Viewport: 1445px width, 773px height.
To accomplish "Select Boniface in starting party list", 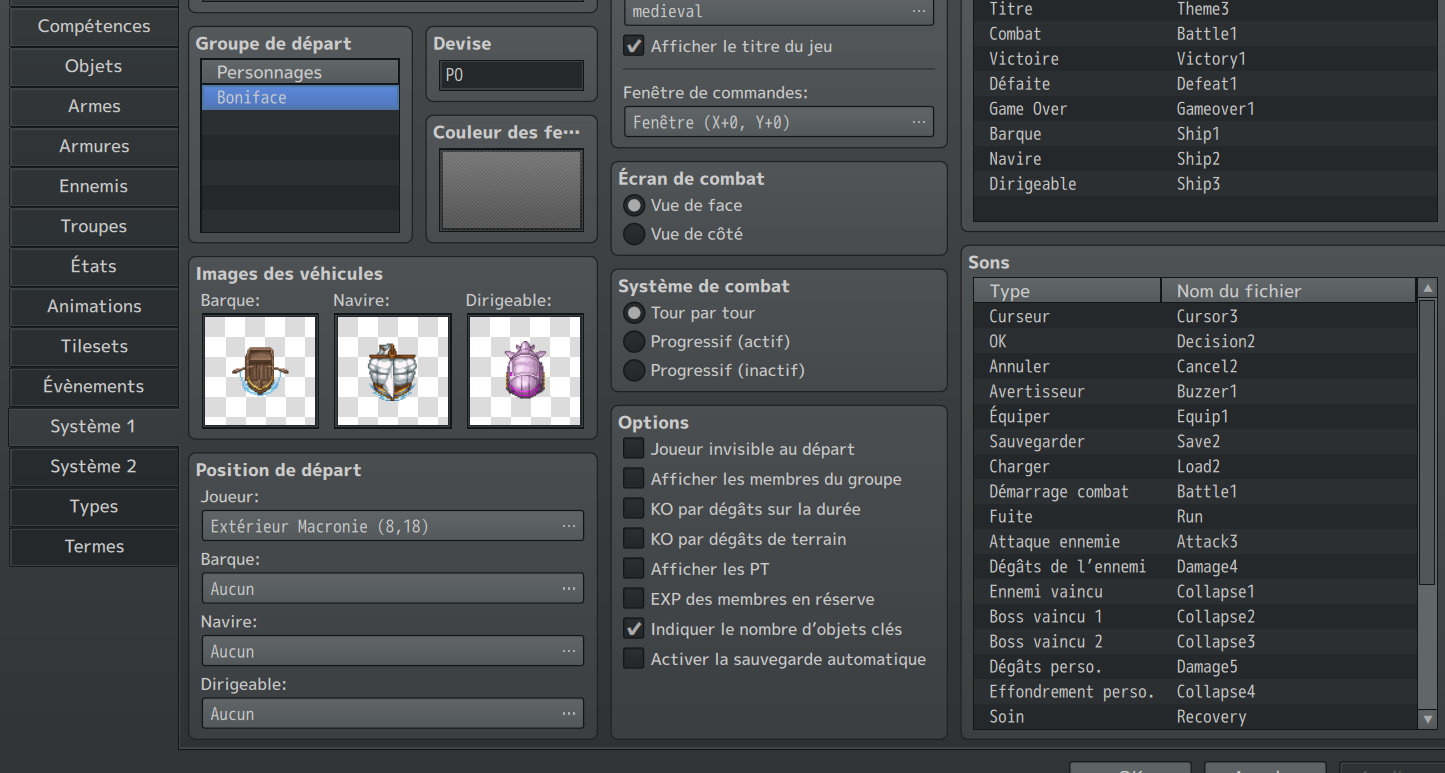I will (x=299, y=98).
